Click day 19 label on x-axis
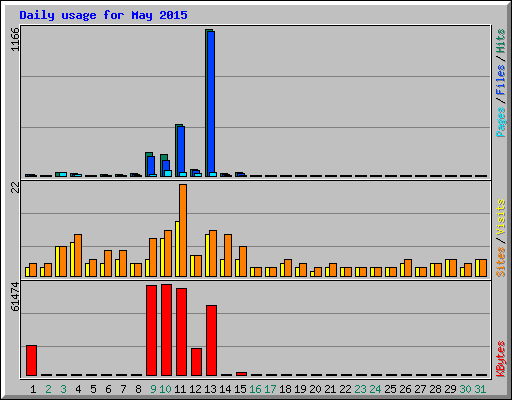 [300, 389]
